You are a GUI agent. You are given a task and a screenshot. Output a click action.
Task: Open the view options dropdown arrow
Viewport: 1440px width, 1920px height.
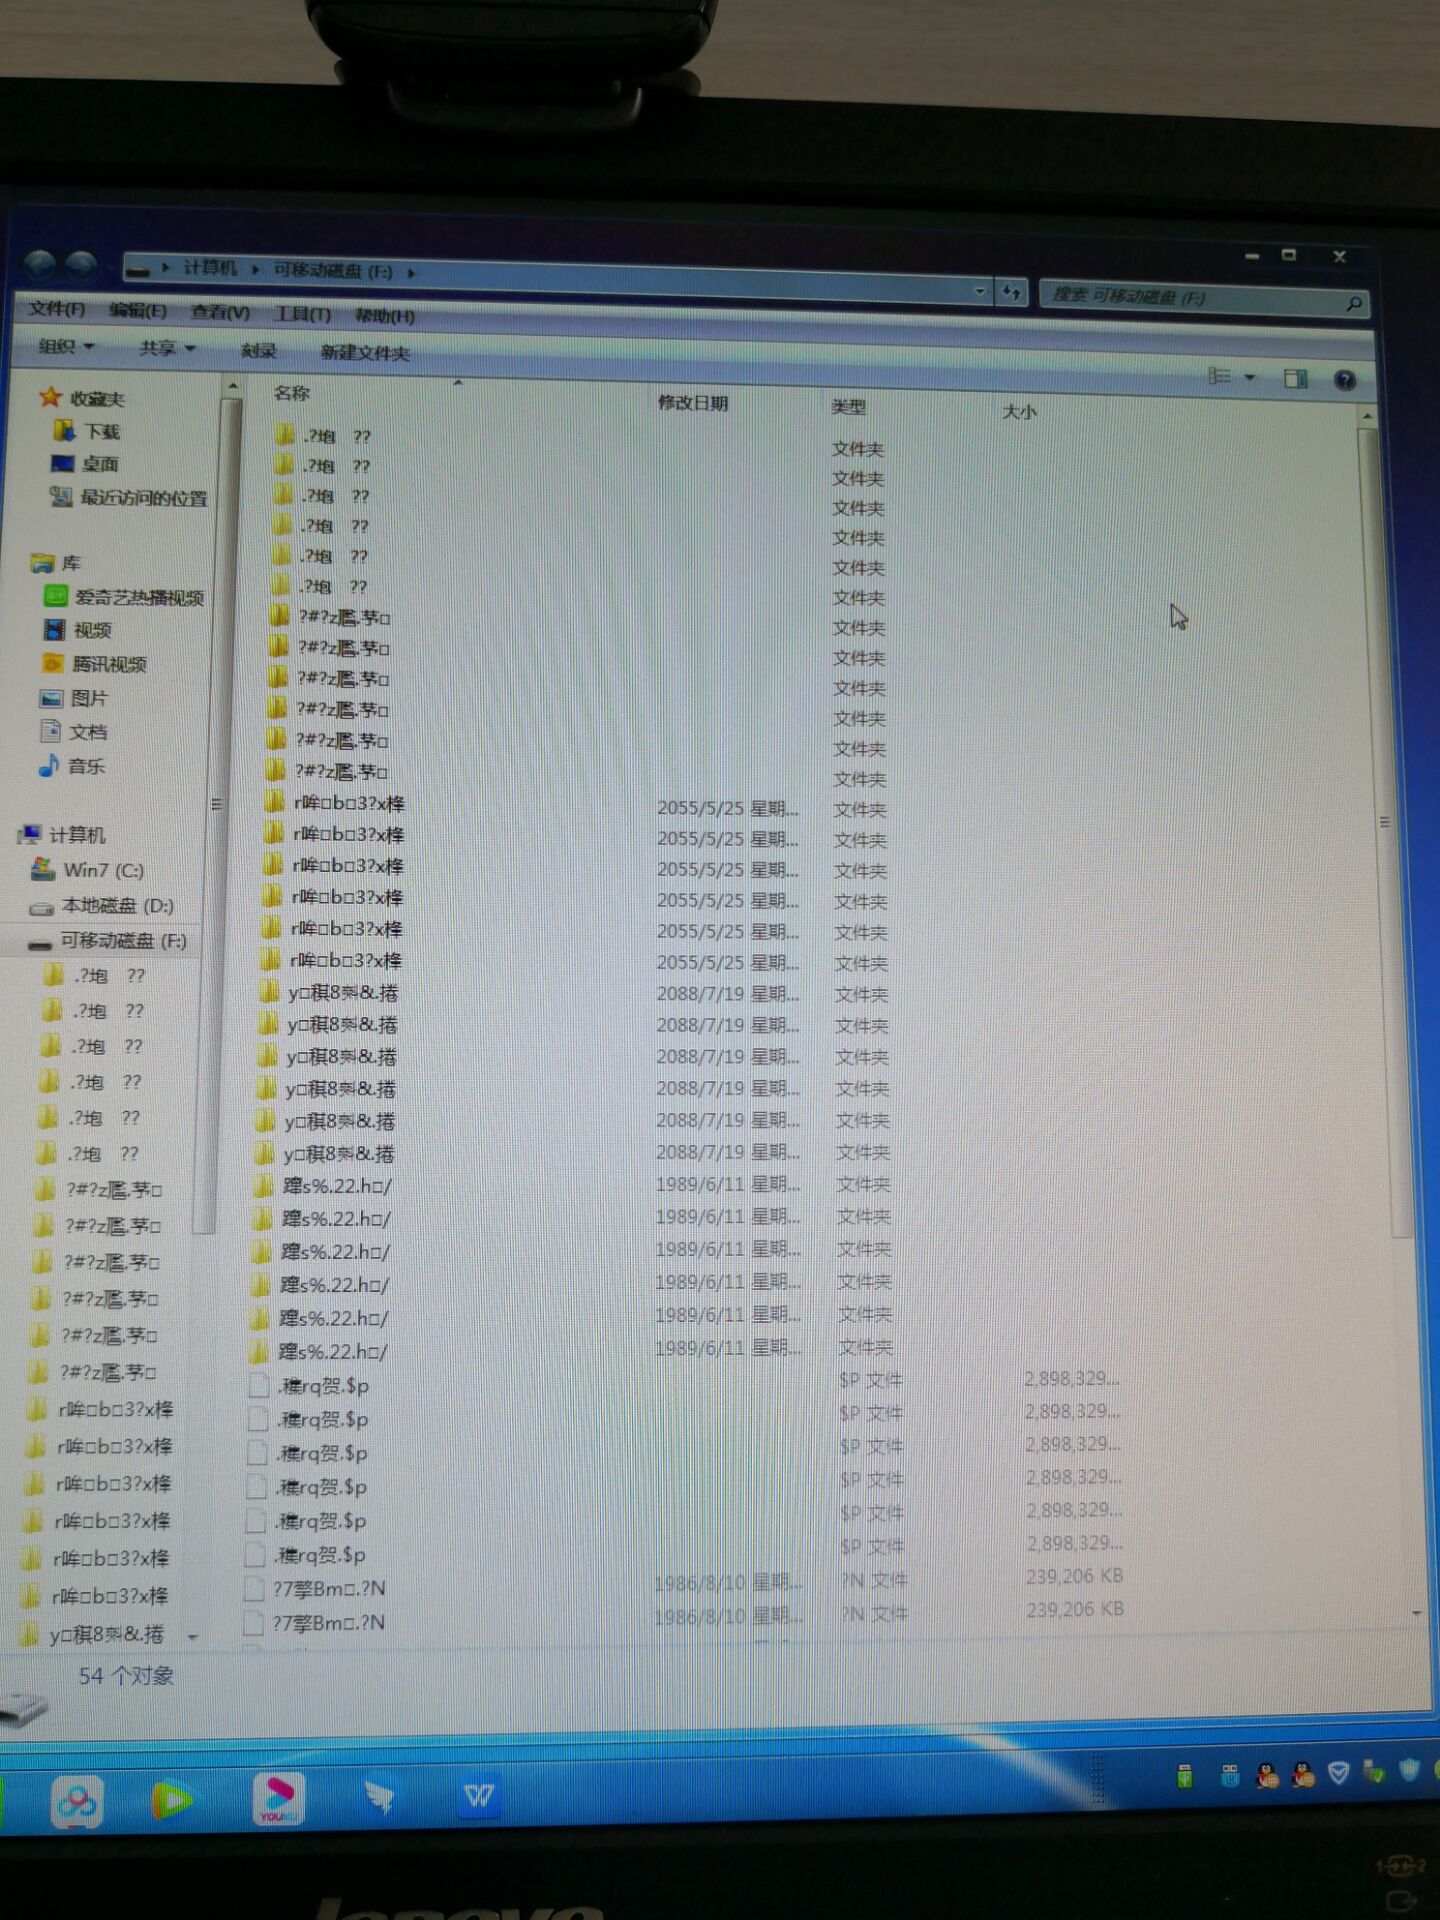tap(1250, 377)
